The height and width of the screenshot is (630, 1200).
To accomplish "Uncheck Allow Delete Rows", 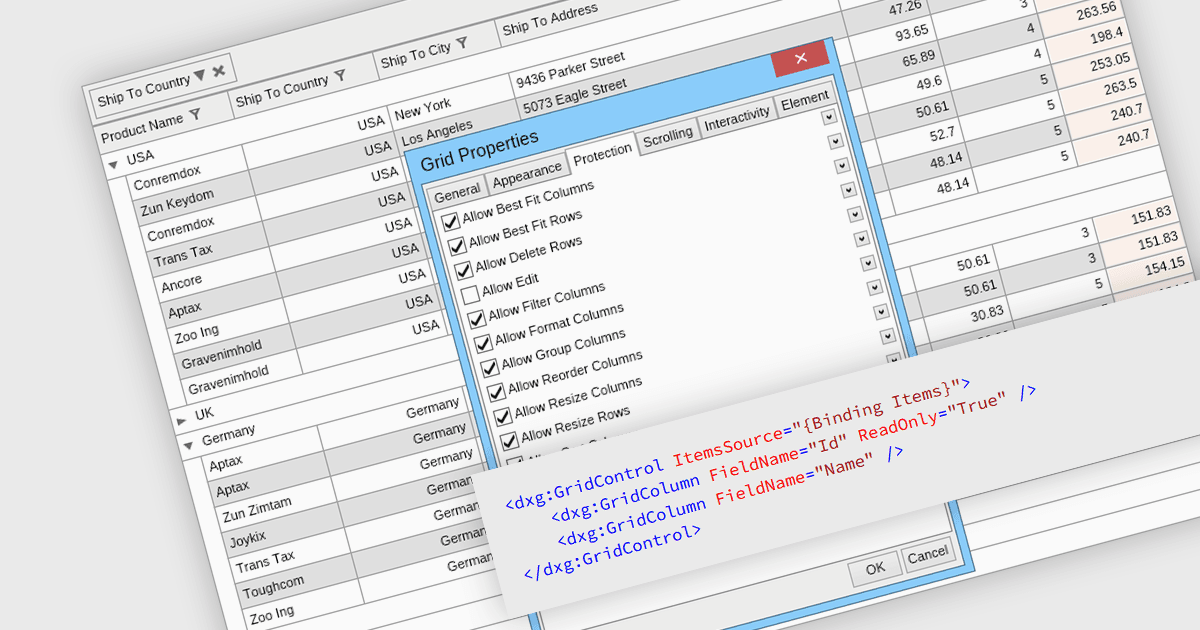I will coord(464,271).
